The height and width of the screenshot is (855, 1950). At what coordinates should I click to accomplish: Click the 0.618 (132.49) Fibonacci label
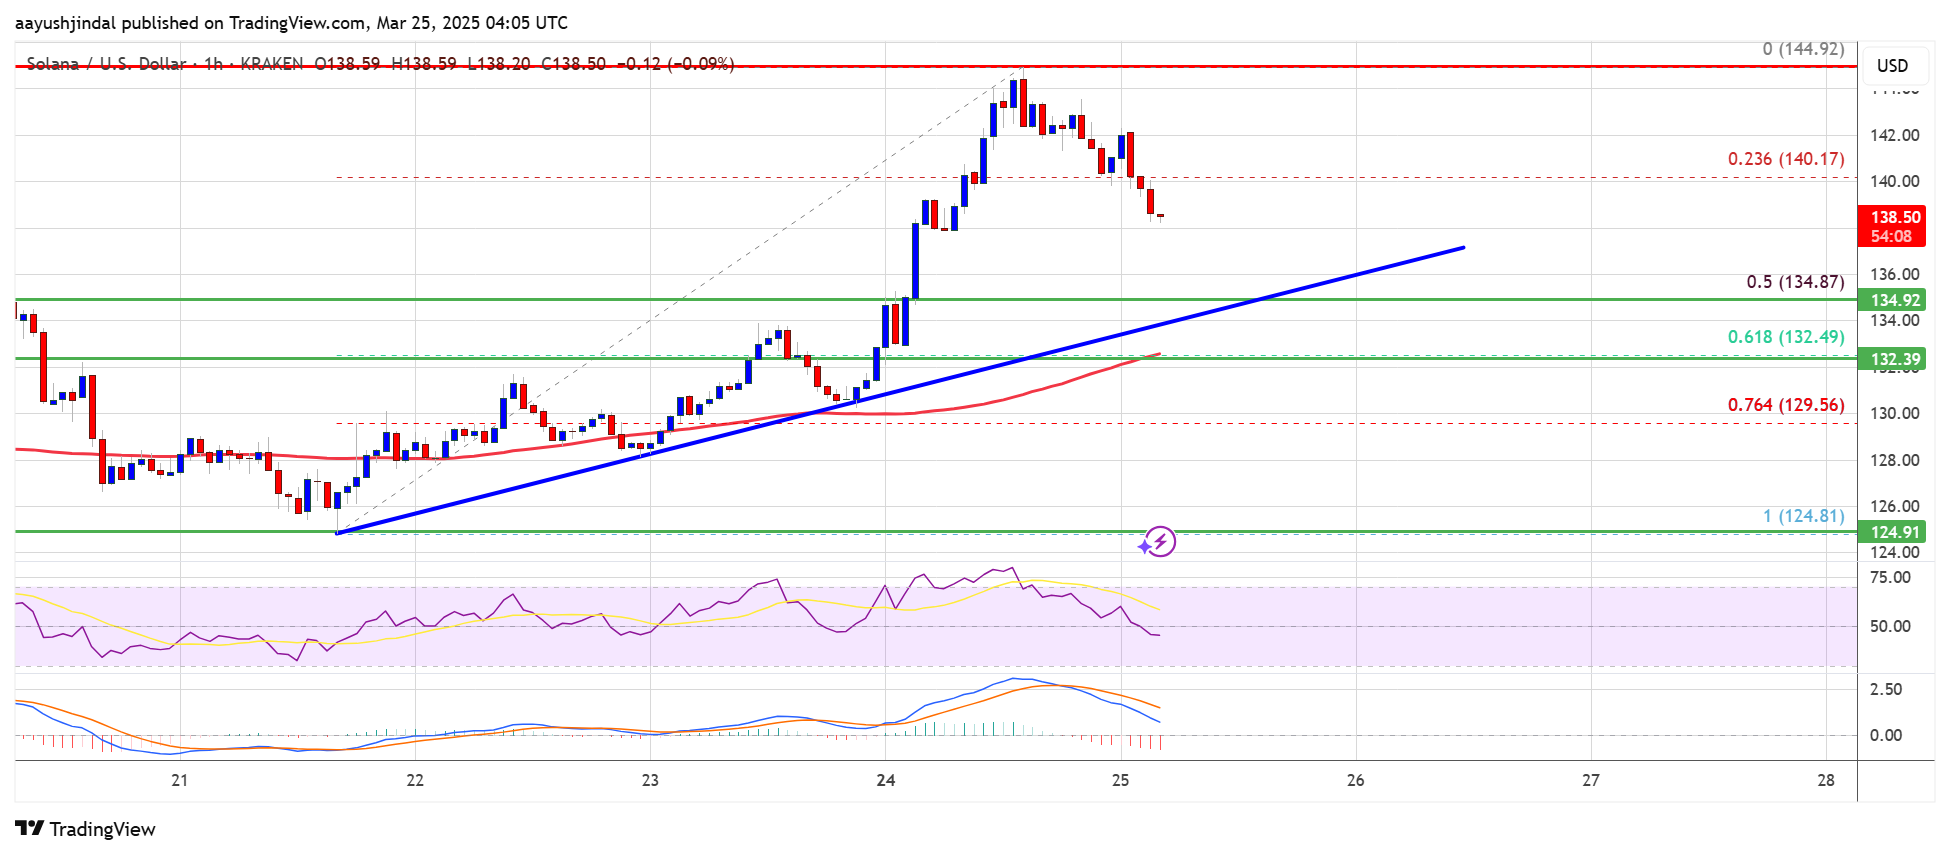[x=1785, y=337]
